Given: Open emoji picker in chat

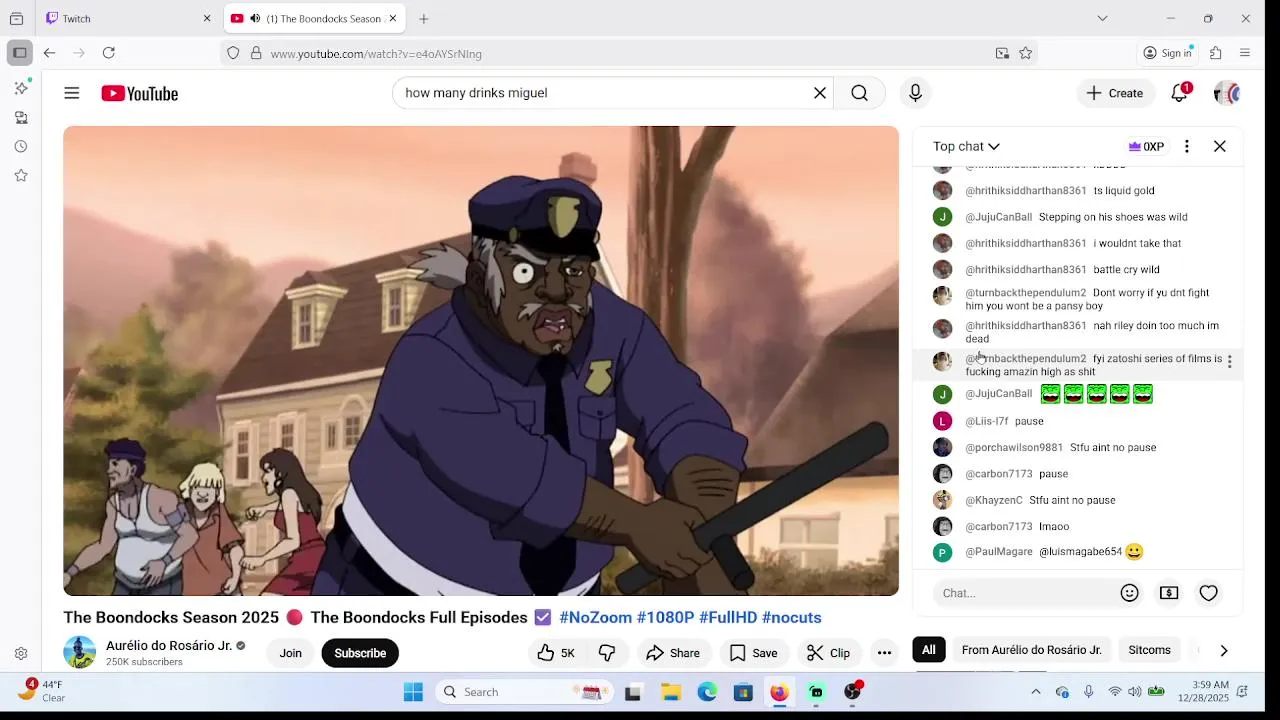Looking at the screenshot, I should (x=1129, y=593).
